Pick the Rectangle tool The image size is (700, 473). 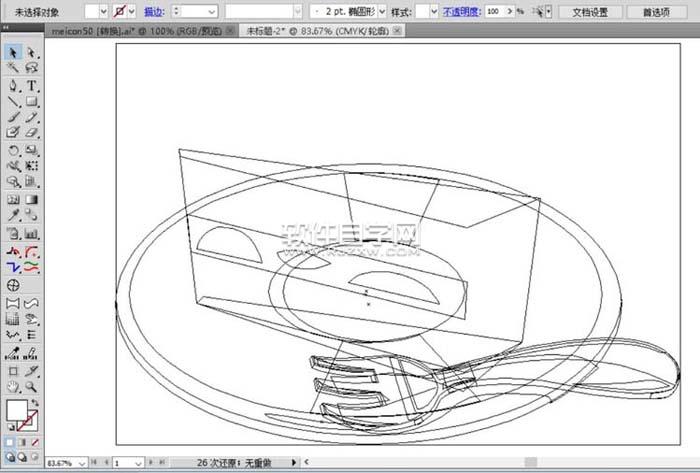(x=31, y=101)
